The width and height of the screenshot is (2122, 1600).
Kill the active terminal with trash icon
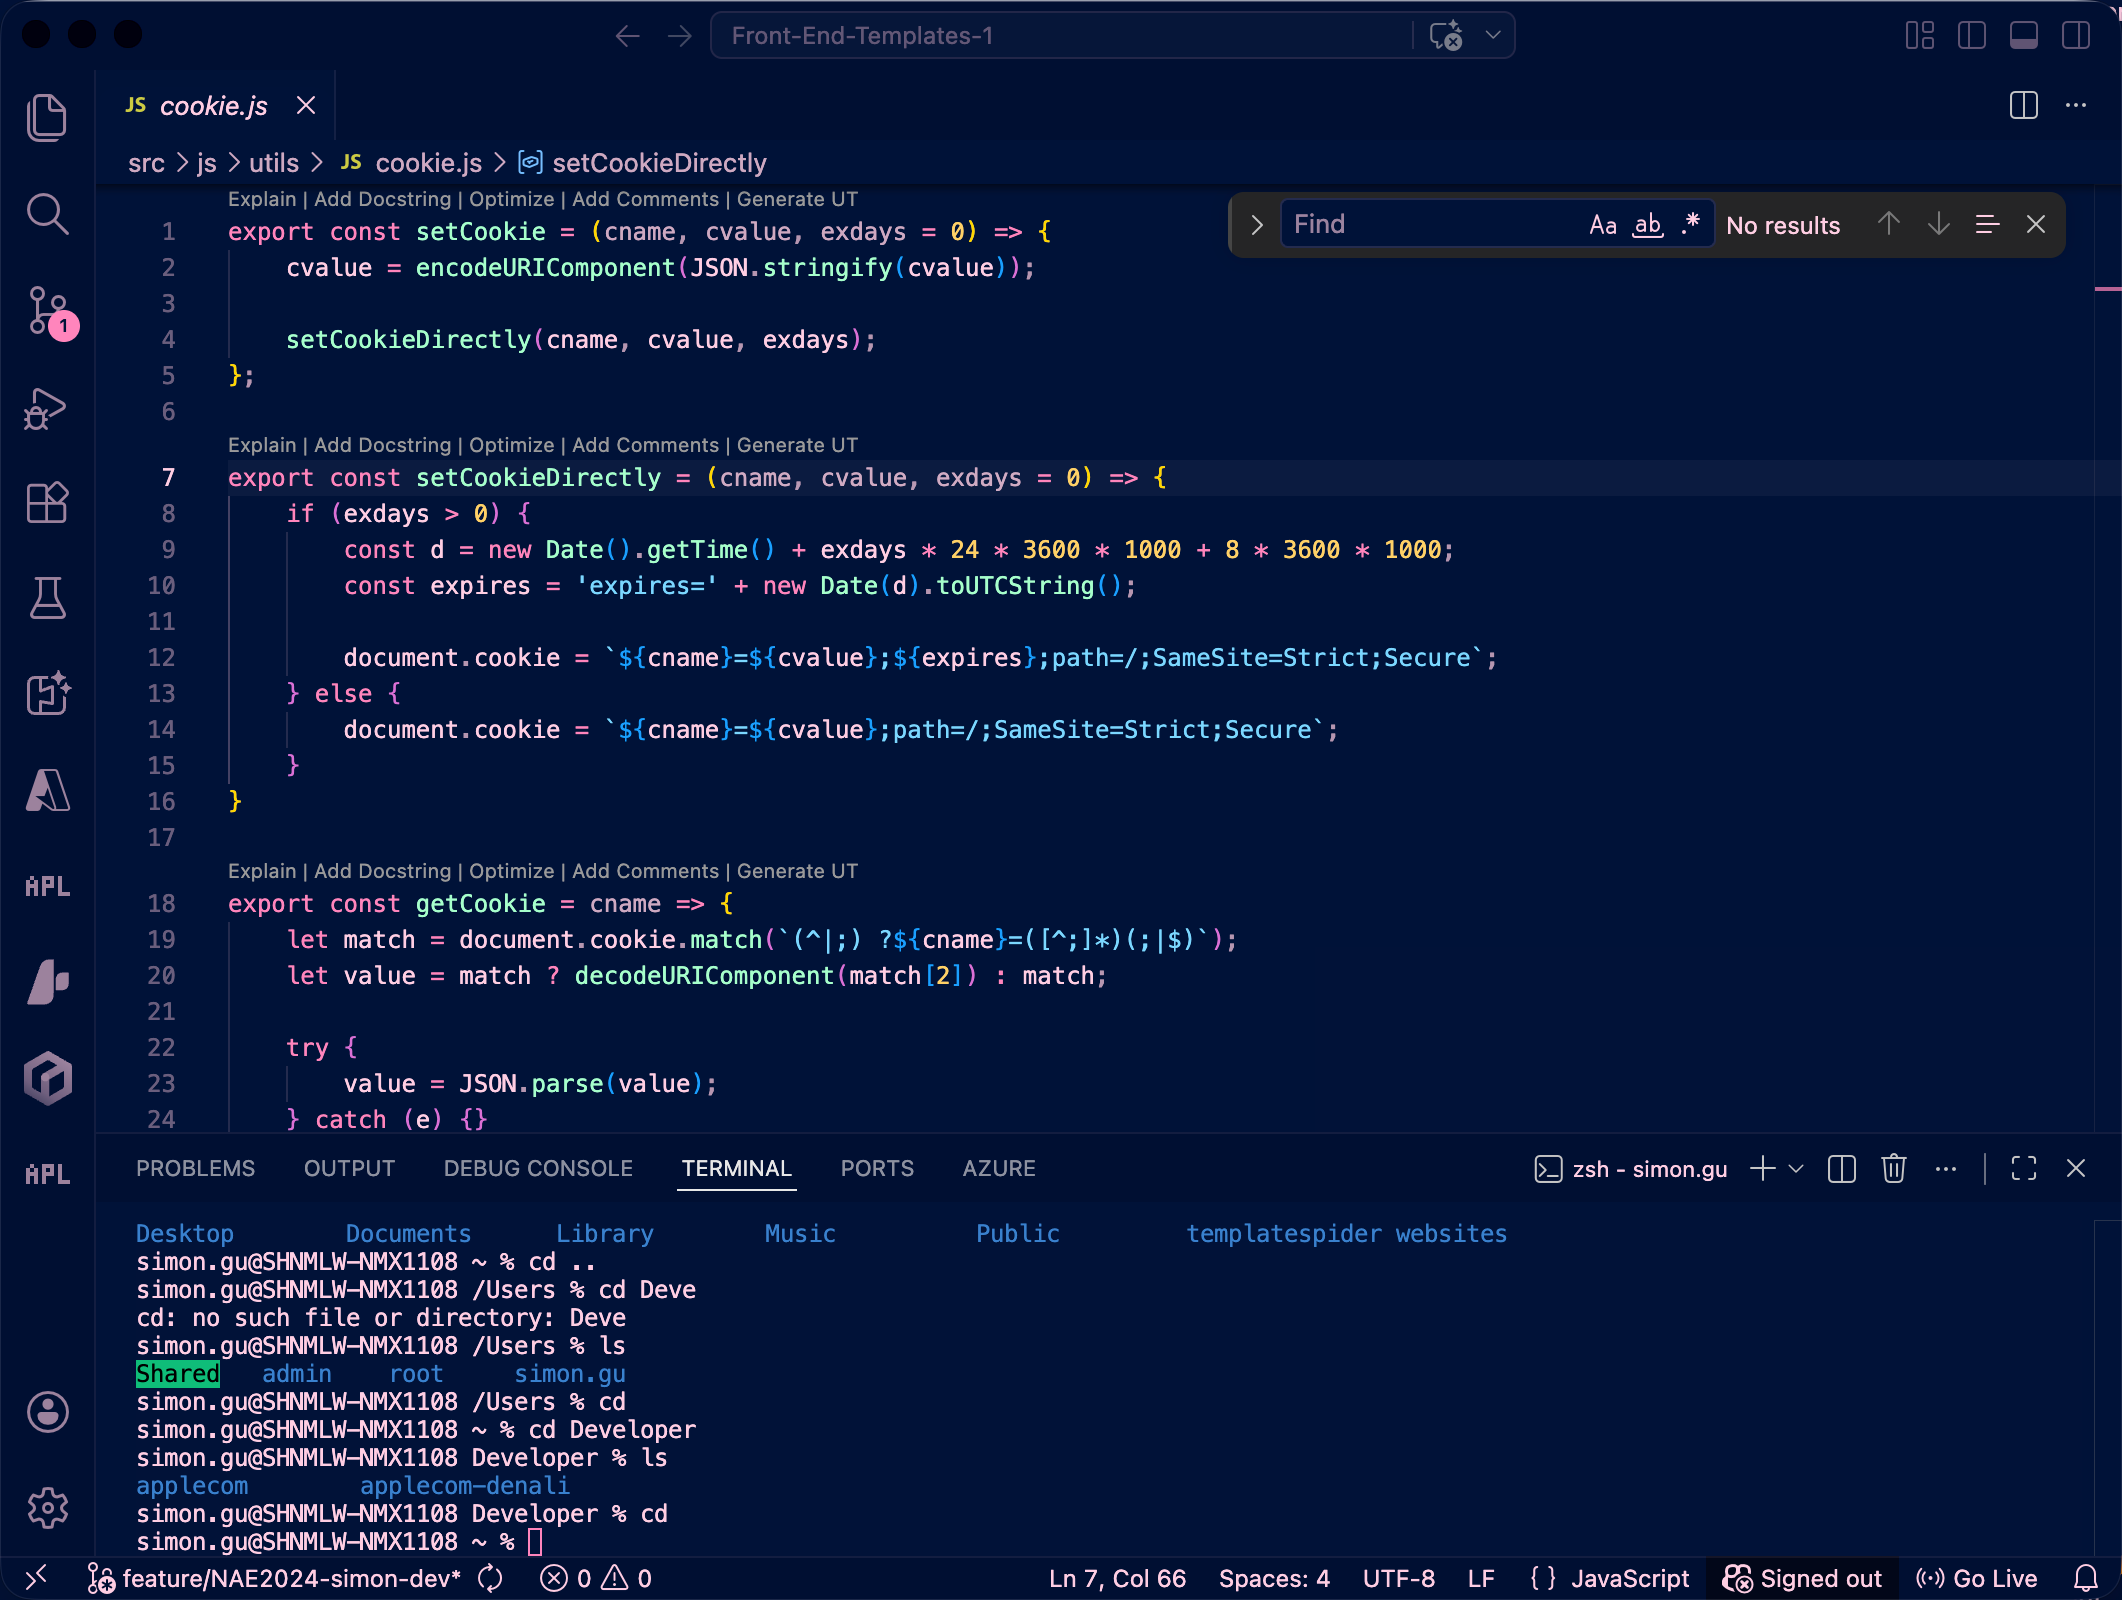(x=1893, y=1168)
